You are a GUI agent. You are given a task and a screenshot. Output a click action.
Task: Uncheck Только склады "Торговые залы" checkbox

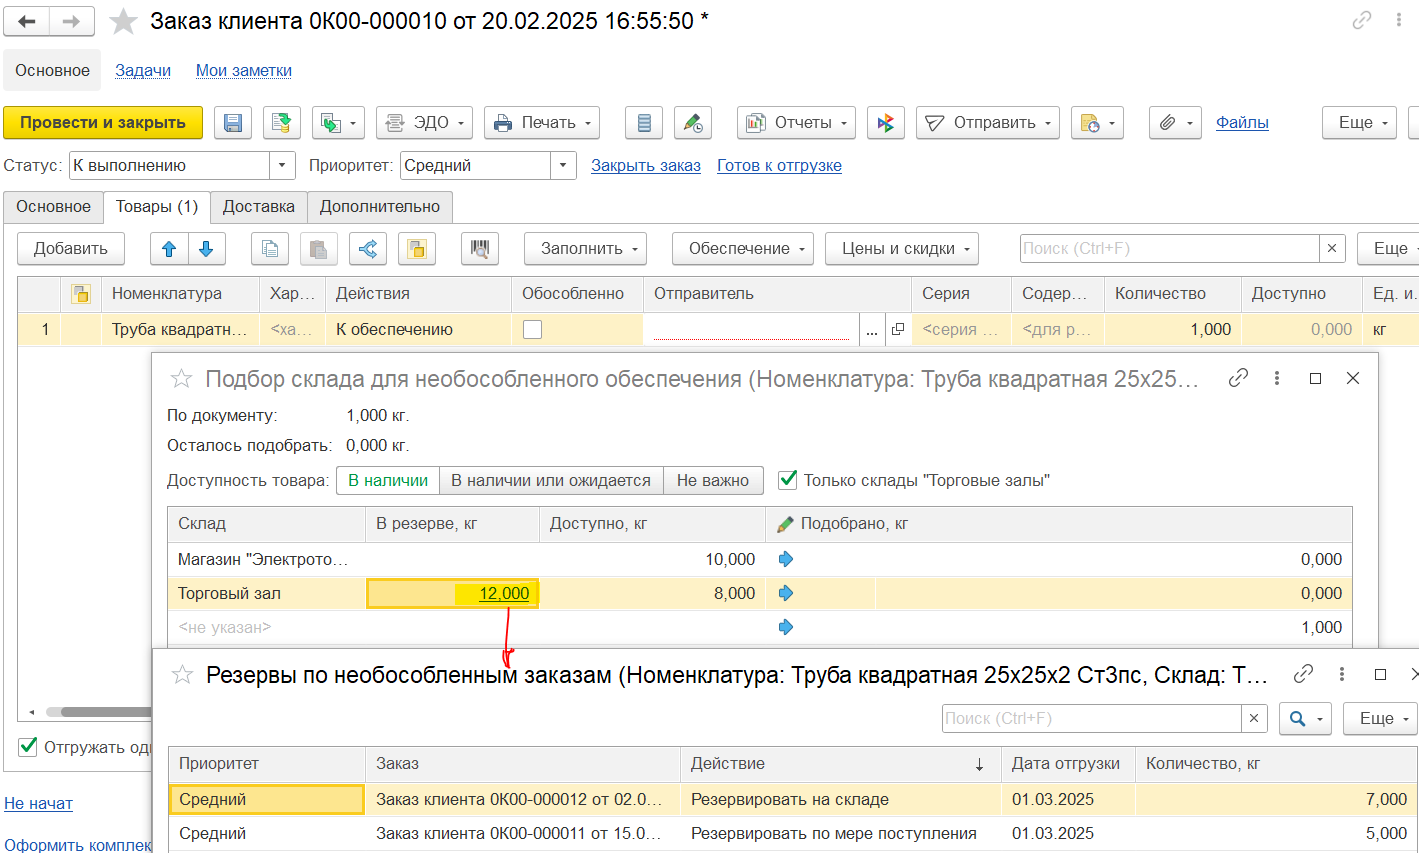point(788,480)
